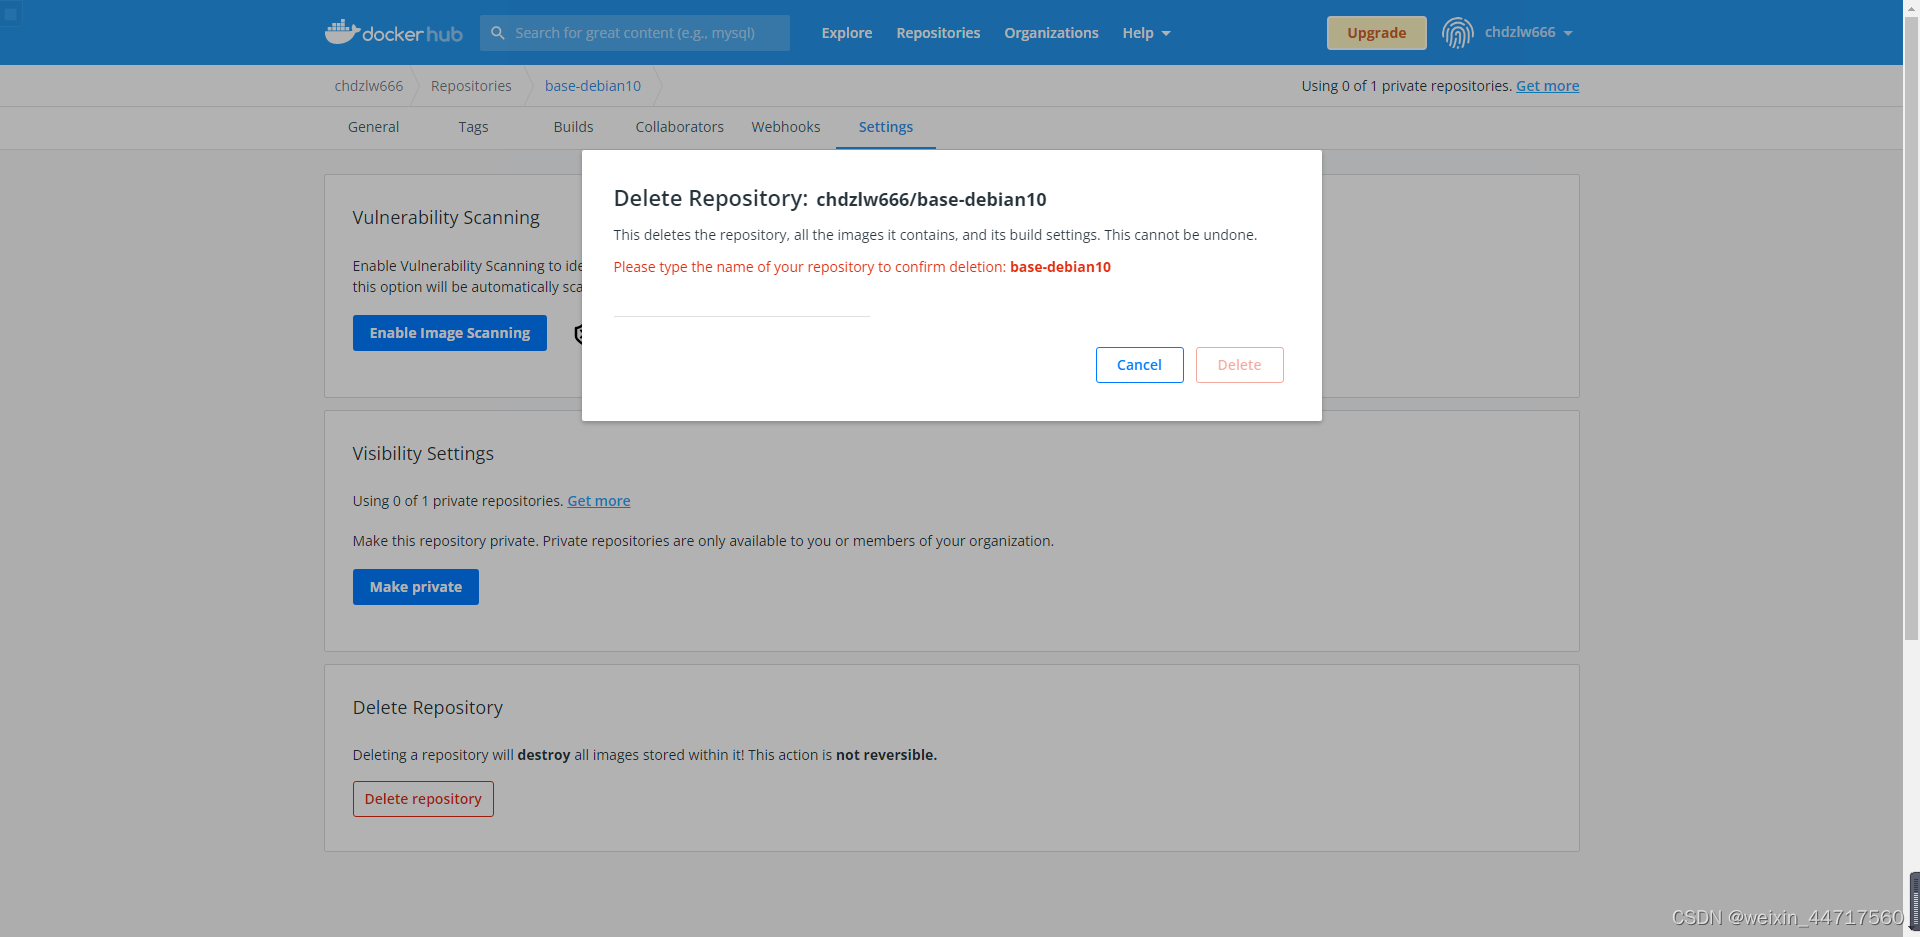The height and width of the screenshot is (937, 1920).
Task: Open Explore in the top navigation
Action: click(x=847, y=33)
